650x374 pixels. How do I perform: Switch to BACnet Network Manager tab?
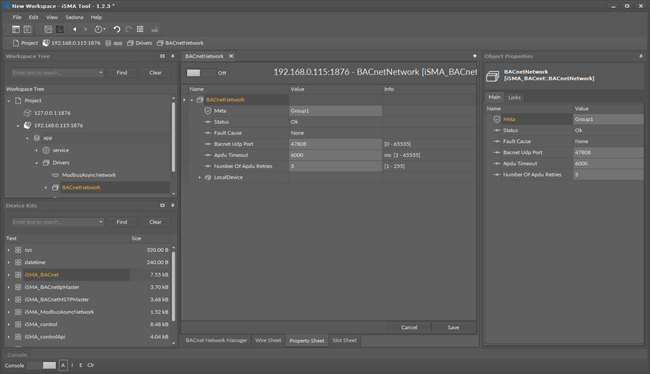[x=216, y=340]
